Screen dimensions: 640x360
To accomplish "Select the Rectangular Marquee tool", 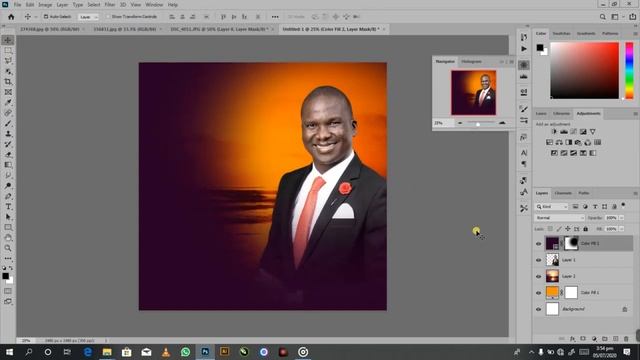I will 8,50.
